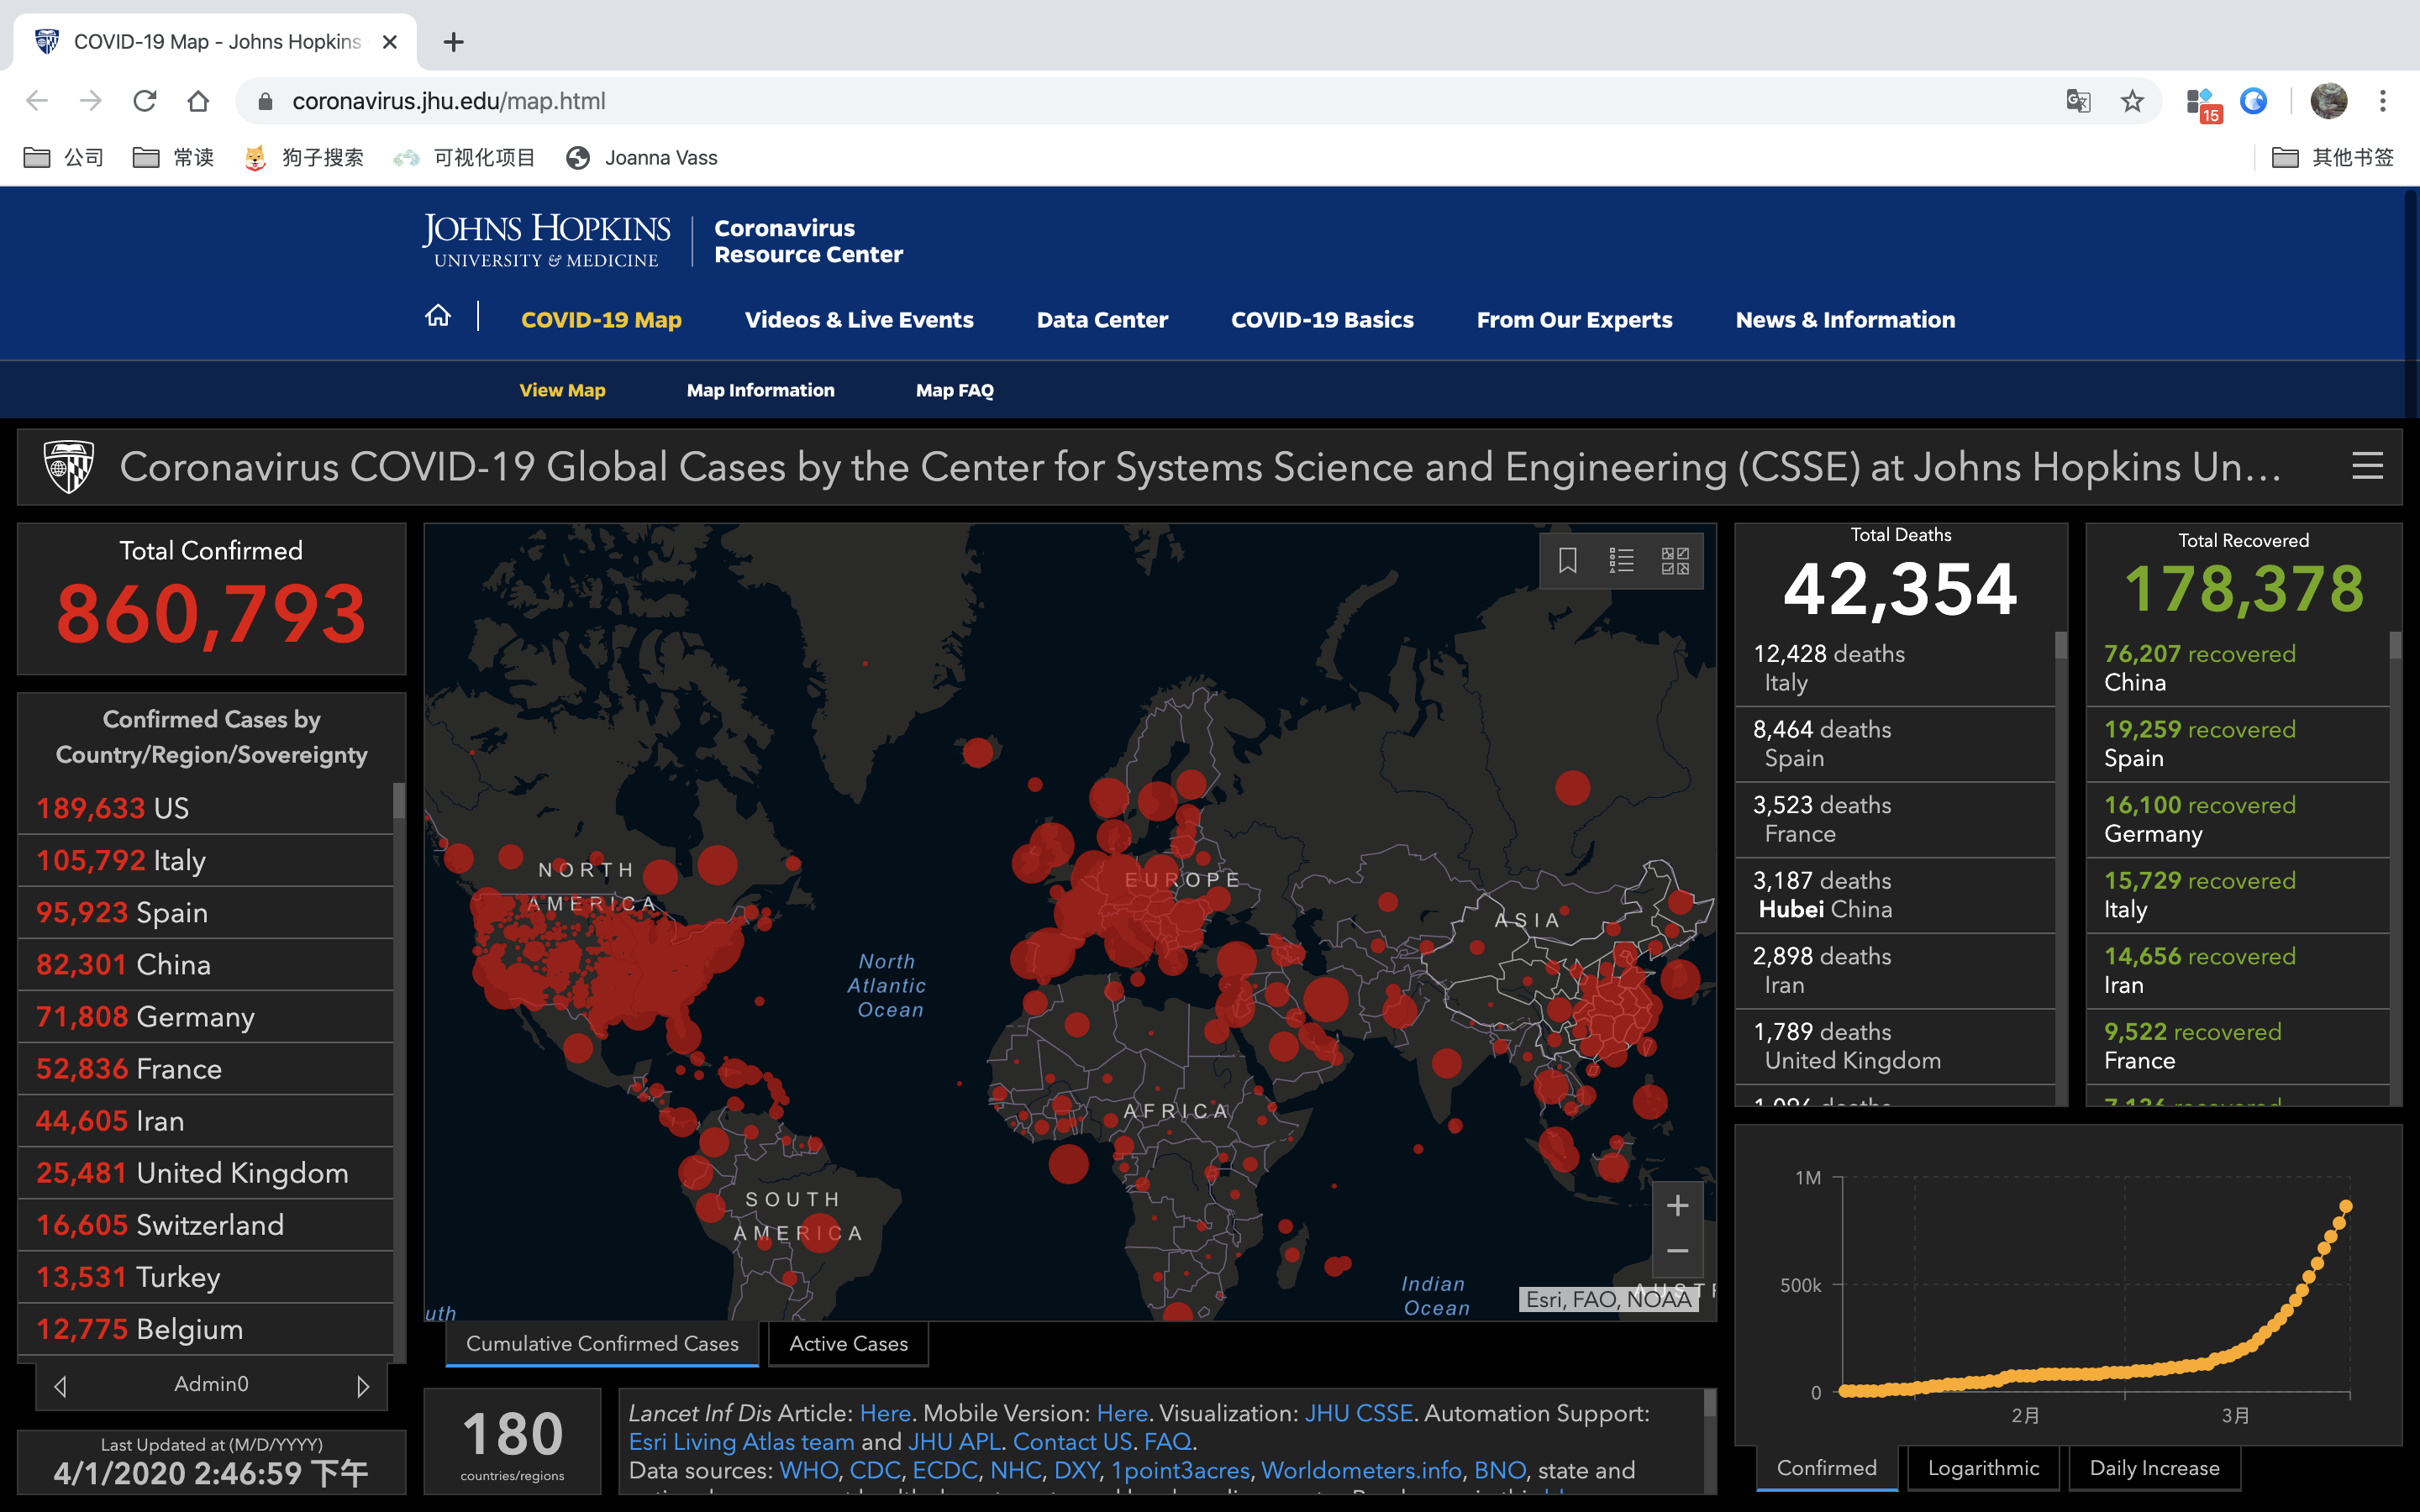Open the 狗子搜索 bookmark

[304, 157]
